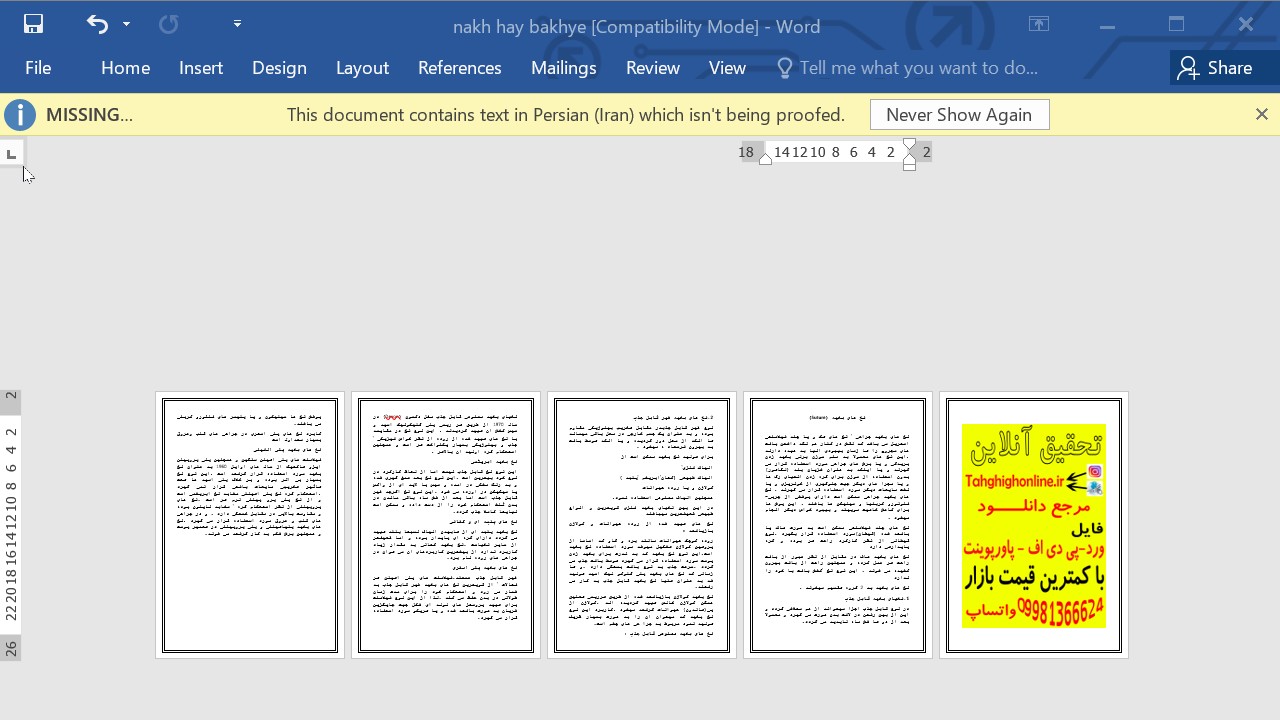Open Ribbon Display Options
Image resolution: width=1280 pixels, height=720 pixels.
[x=1039, y=24]
